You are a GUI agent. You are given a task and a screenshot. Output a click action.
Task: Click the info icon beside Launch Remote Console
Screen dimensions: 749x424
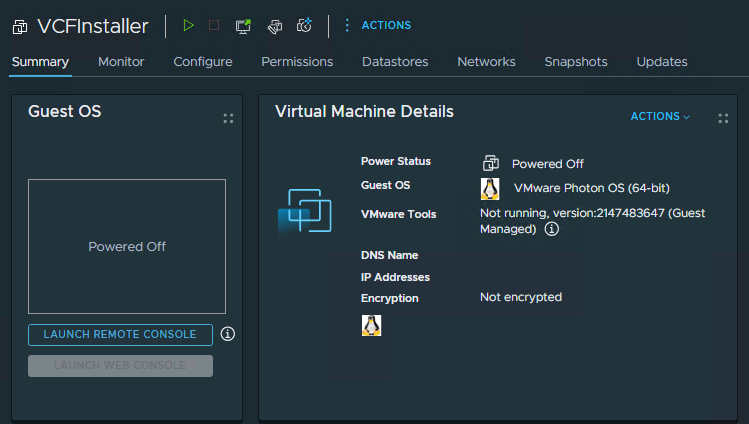[228, 334]
